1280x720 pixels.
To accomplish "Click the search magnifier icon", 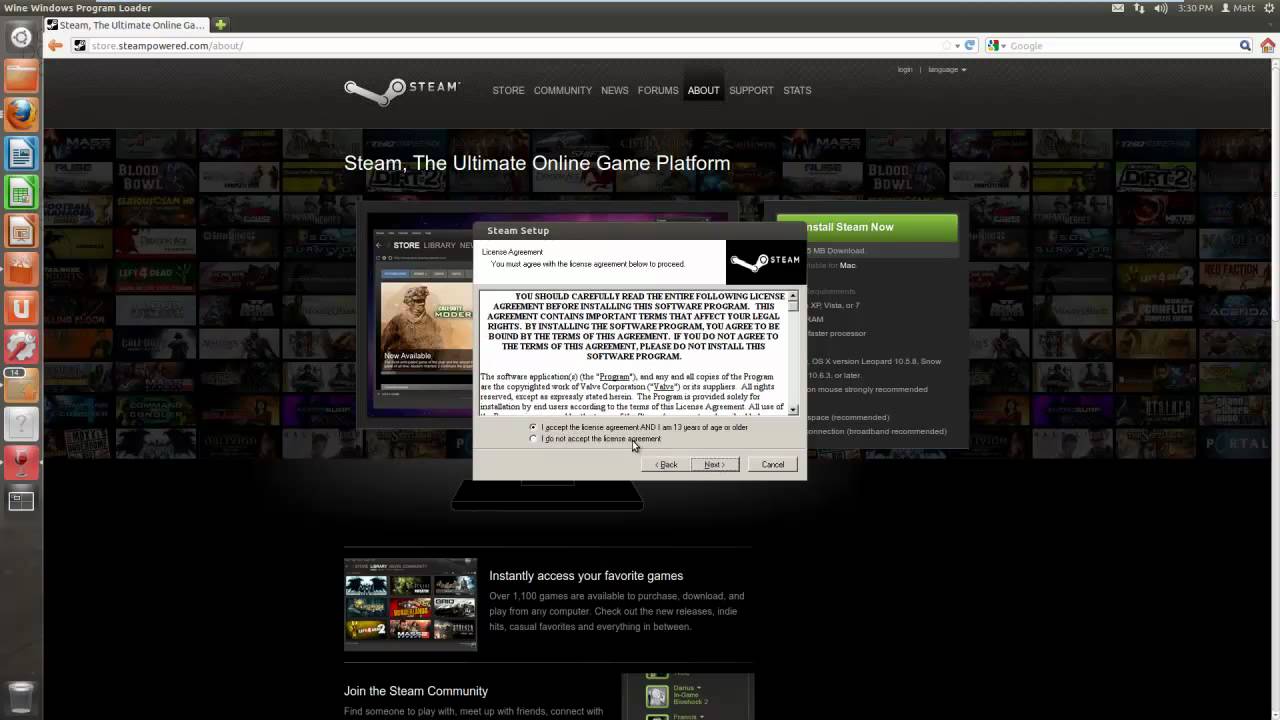I will coord(1245,45).
